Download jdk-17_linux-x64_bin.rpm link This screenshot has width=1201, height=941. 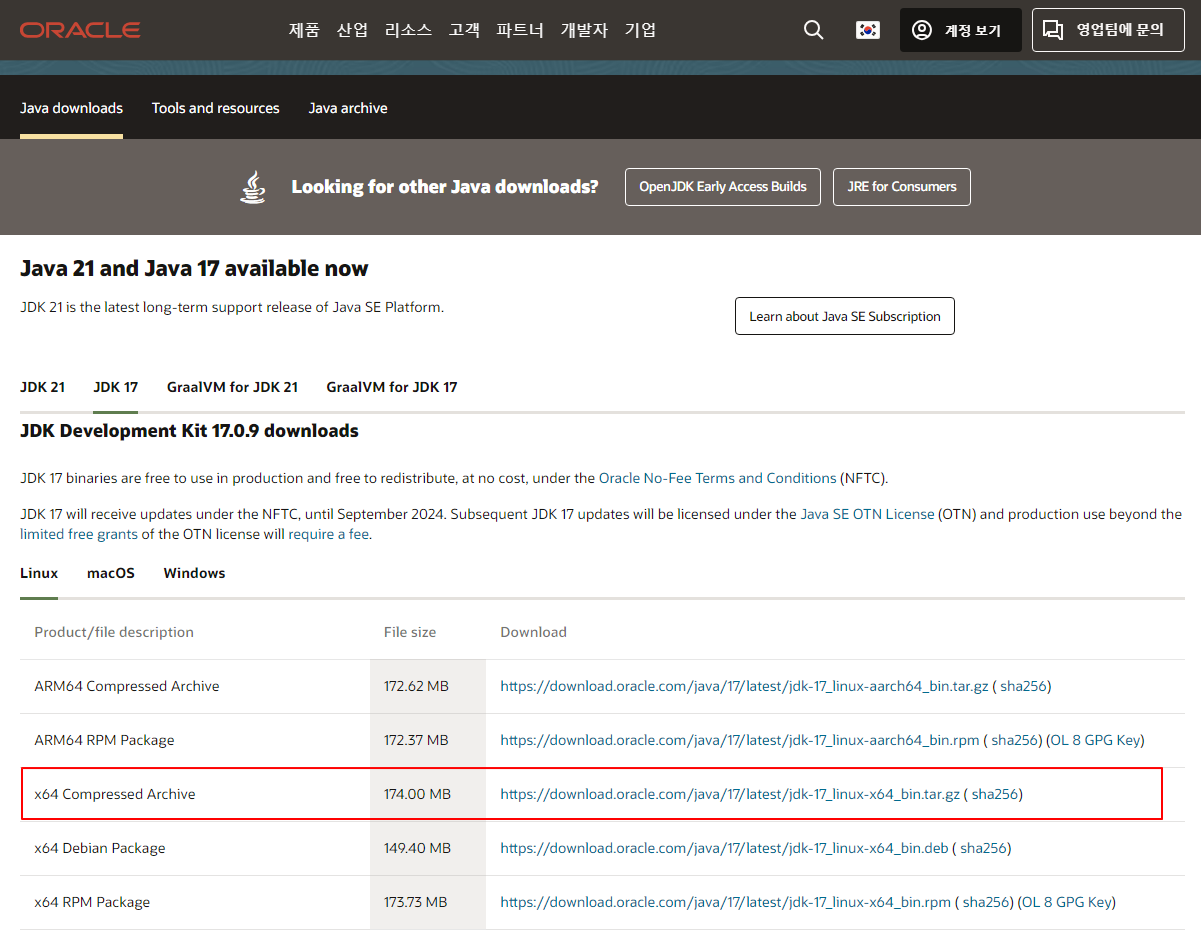pos(726,902)
